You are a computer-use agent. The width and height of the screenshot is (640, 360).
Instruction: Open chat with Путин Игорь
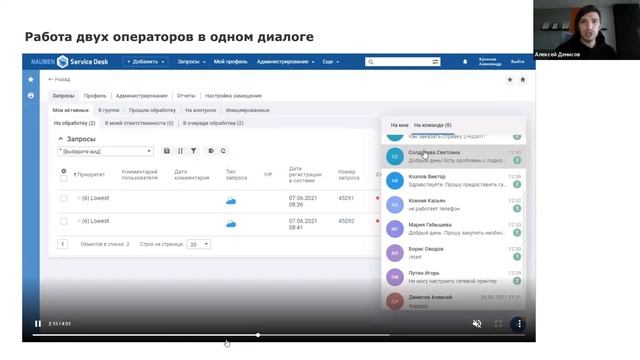(x=453, y=277)
